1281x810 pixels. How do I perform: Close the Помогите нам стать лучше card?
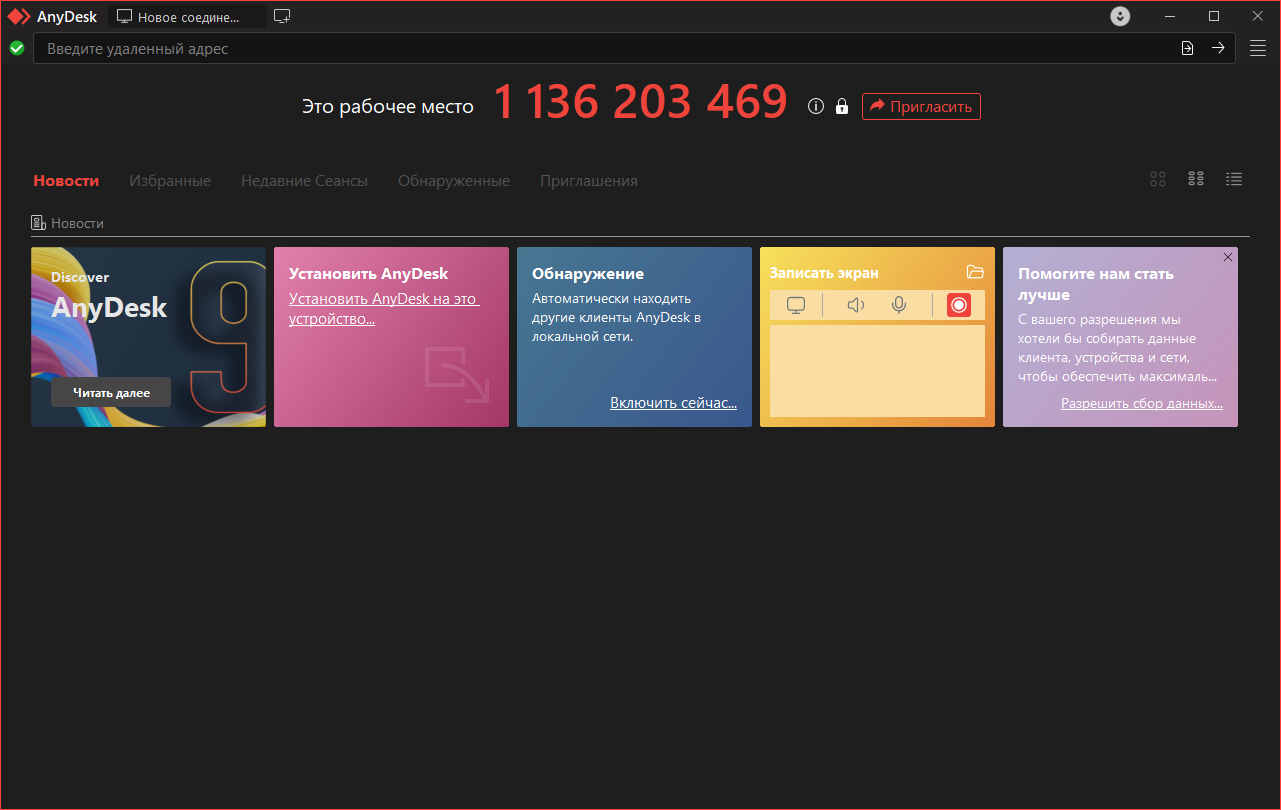[x=1228, y=257]
